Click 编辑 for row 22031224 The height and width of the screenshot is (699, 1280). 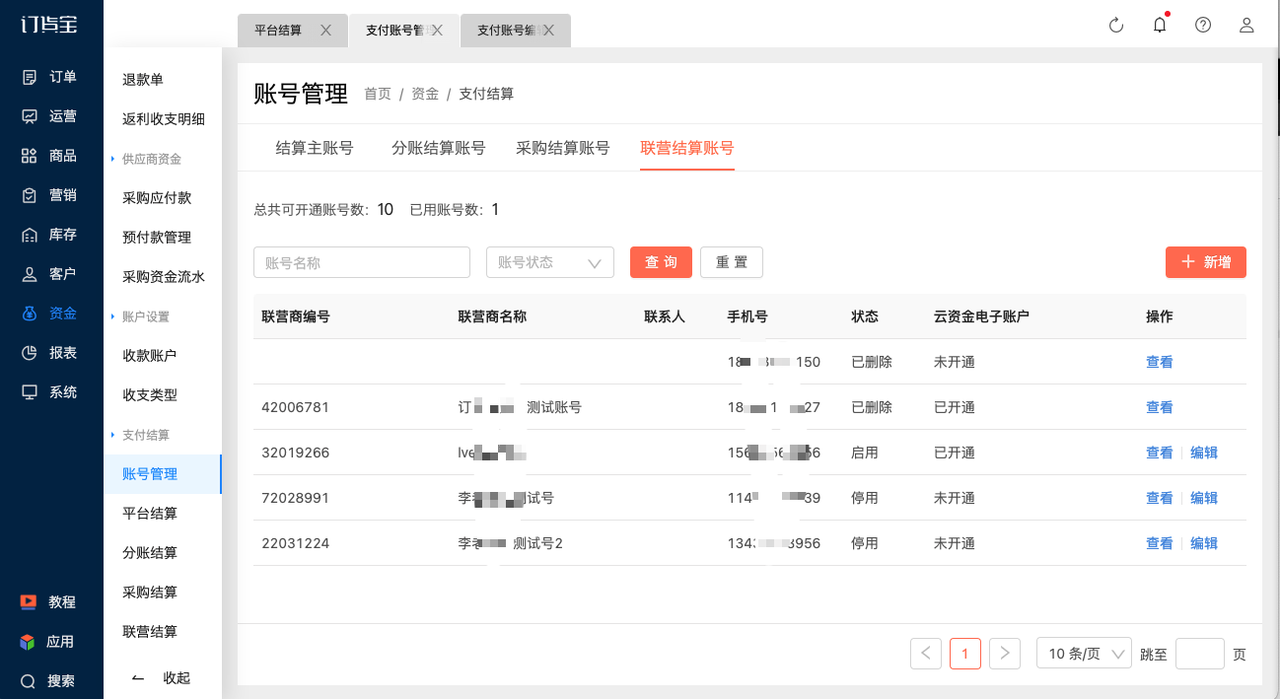point(1204,543)
